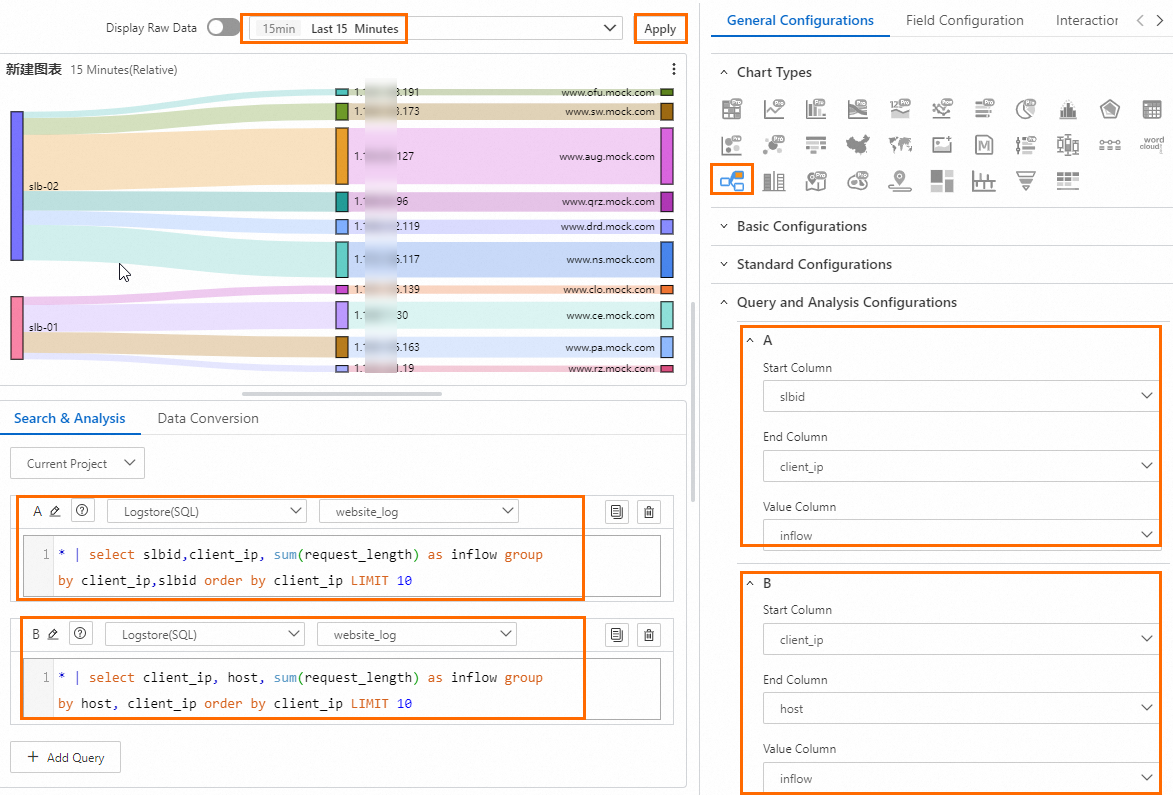Click the www.ns.mock.com label in the chart
Viewport: 1173px width, 795px height.
click(x=610, y=260)
